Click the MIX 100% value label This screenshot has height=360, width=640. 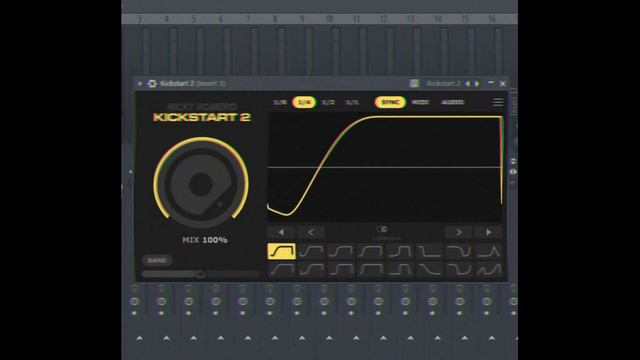tap(205, 240)
